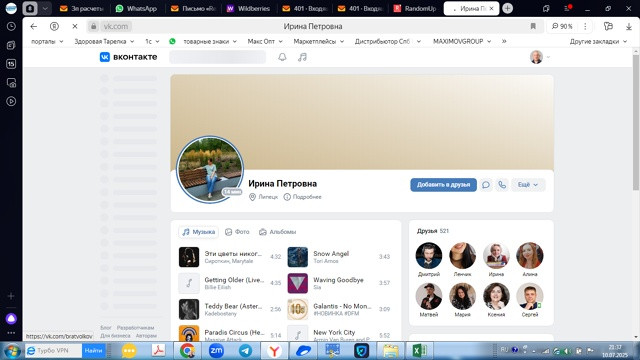Add a new browser tab
Image resolution: width=640 pixels, height=360 pixels.
click(507, 8)
